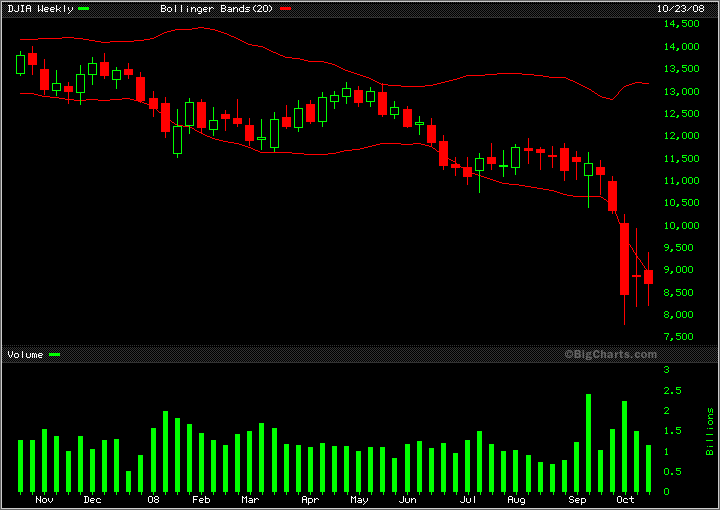Screen dimensions: 720x510
Task: Select the 14,000 price axis label
Action: pos(682,46)
